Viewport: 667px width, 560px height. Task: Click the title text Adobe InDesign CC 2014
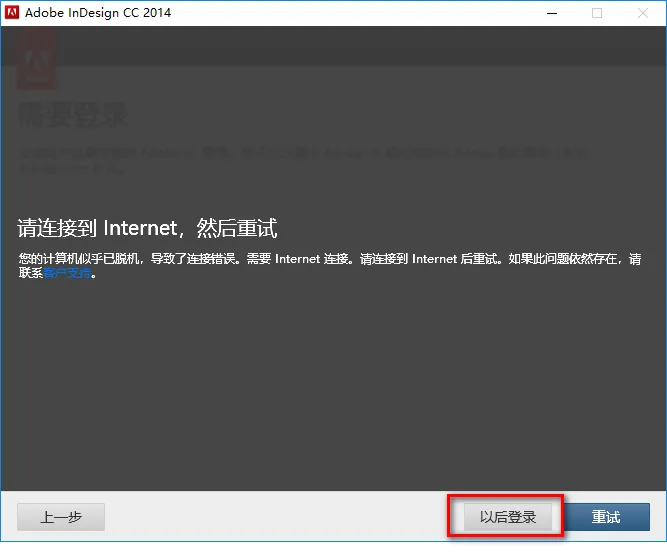[98, 13]
